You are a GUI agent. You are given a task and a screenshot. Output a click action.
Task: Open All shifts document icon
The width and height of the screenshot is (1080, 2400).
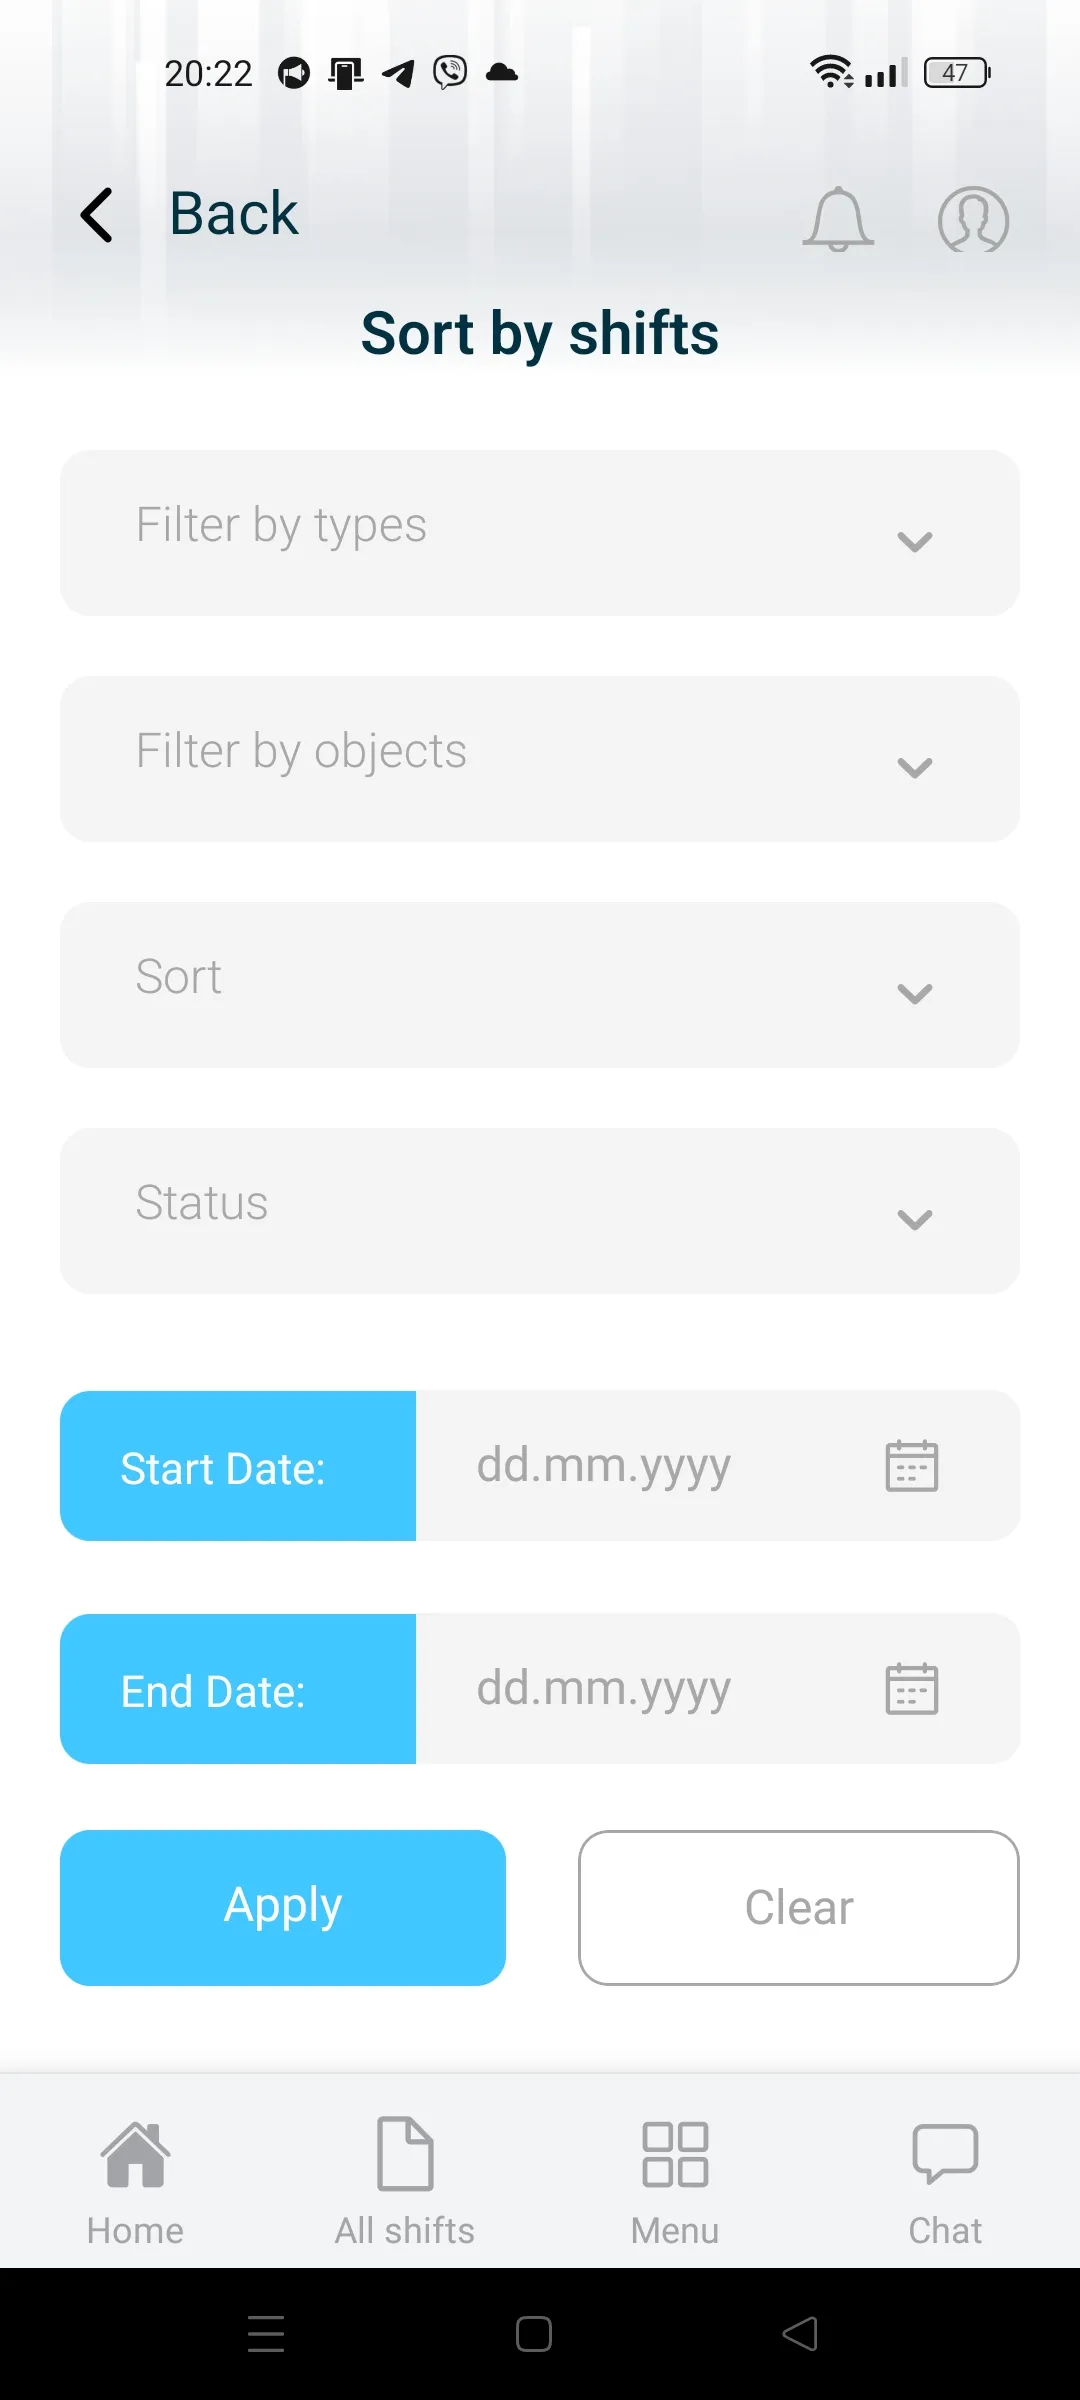[x=405, y=2154]
